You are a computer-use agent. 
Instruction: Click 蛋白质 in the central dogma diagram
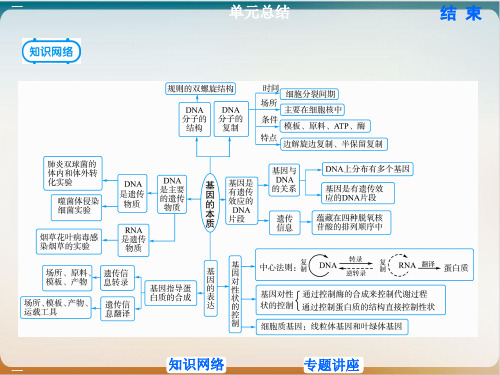pos(456,268)
